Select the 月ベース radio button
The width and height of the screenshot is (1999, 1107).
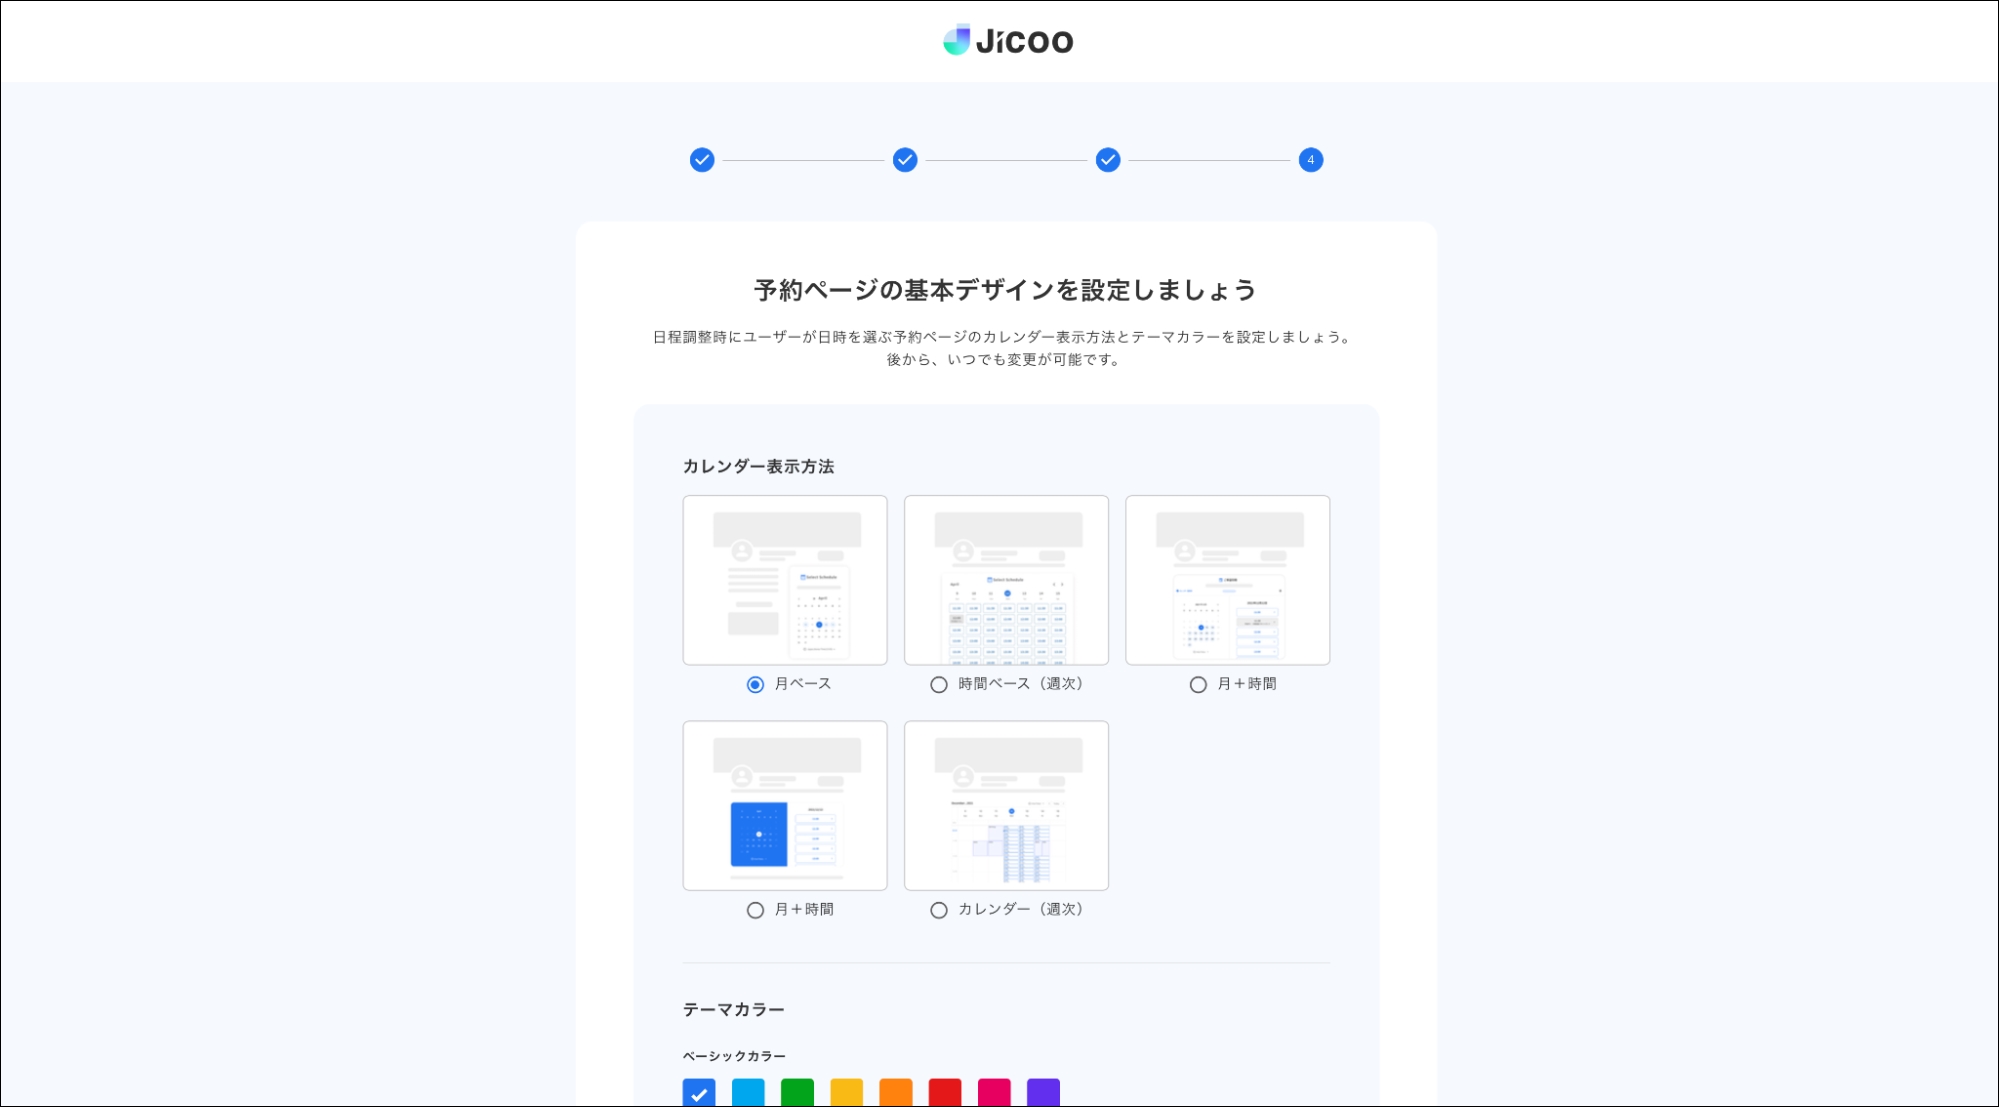point(754,684)
